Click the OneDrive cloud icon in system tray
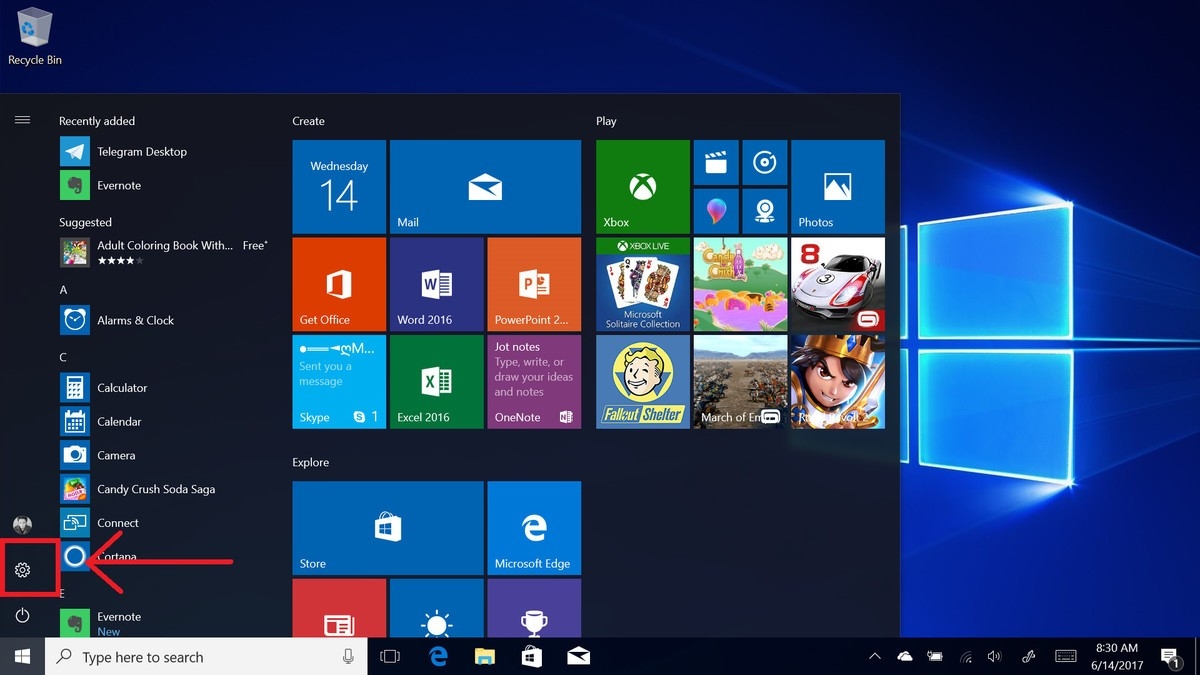Viewport: 1200px width, 675px height. pyautogui.click(x=904, y=656)
